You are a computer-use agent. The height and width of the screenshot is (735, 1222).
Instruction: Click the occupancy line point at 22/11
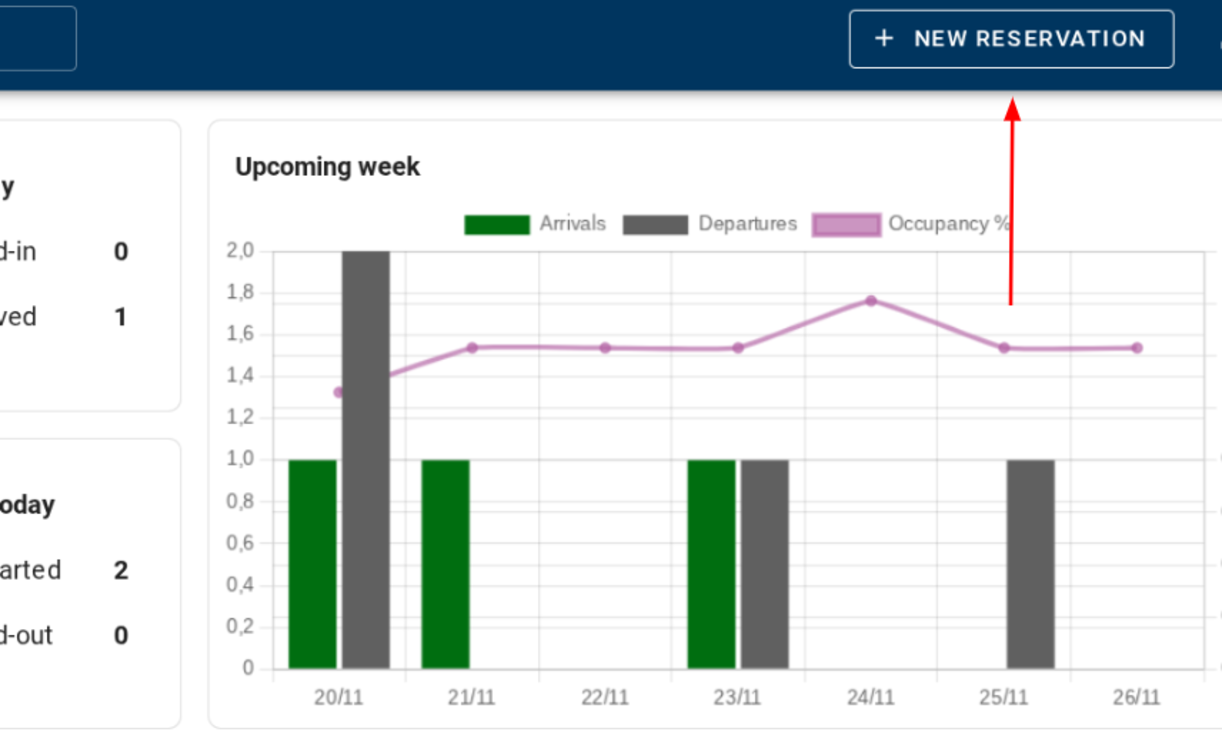[x=605, y=348]
